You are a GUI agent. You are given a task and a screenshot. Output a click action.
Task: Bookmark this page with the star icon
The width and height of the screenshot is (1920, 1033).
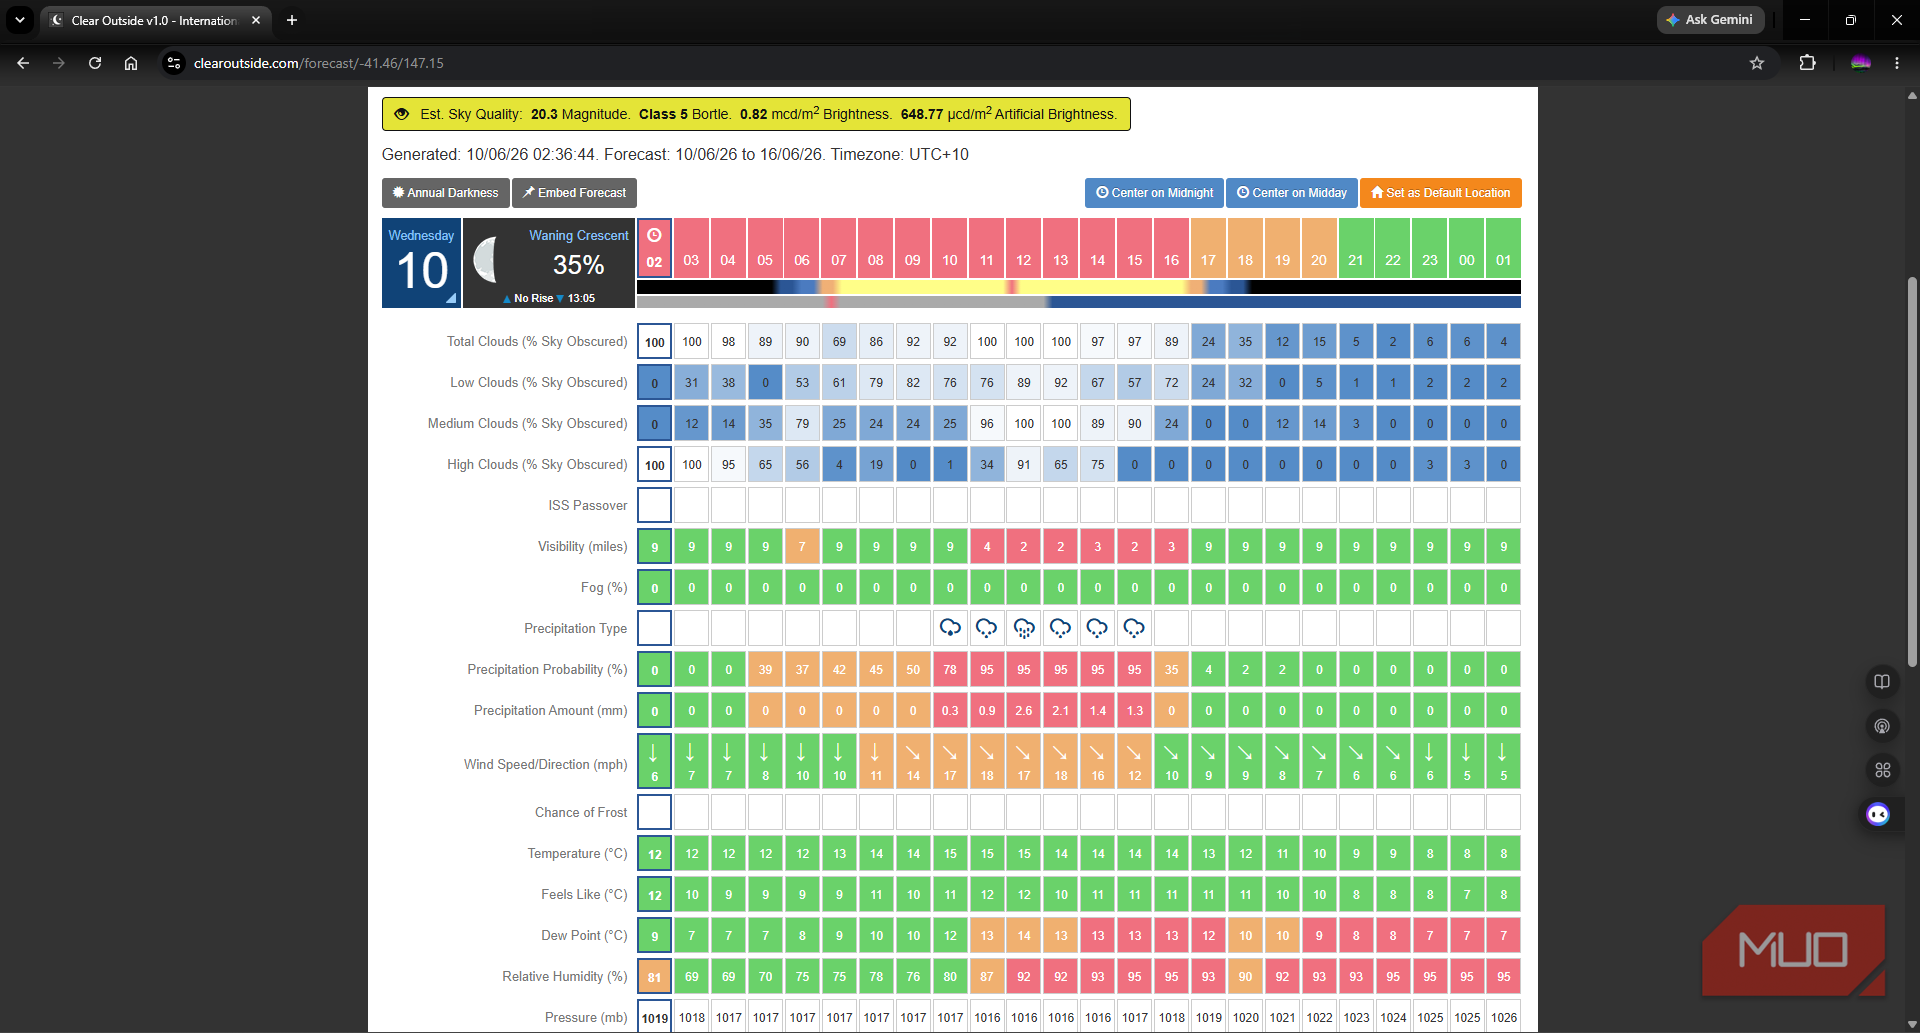[x=1757, y=63]
